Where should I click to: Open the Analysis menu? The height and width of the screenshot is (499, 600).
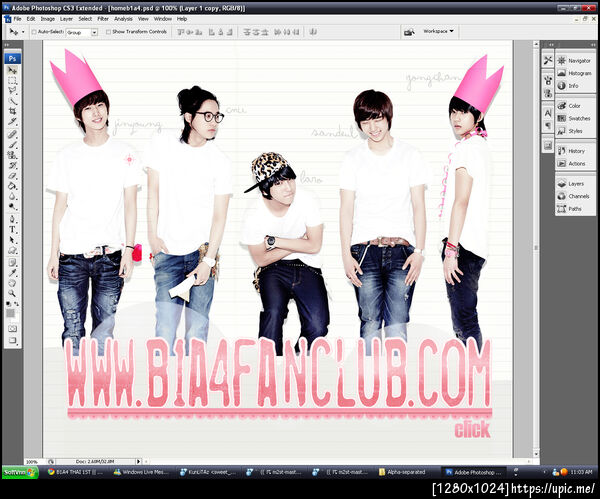pyautogui.click(x=123, y=19)
